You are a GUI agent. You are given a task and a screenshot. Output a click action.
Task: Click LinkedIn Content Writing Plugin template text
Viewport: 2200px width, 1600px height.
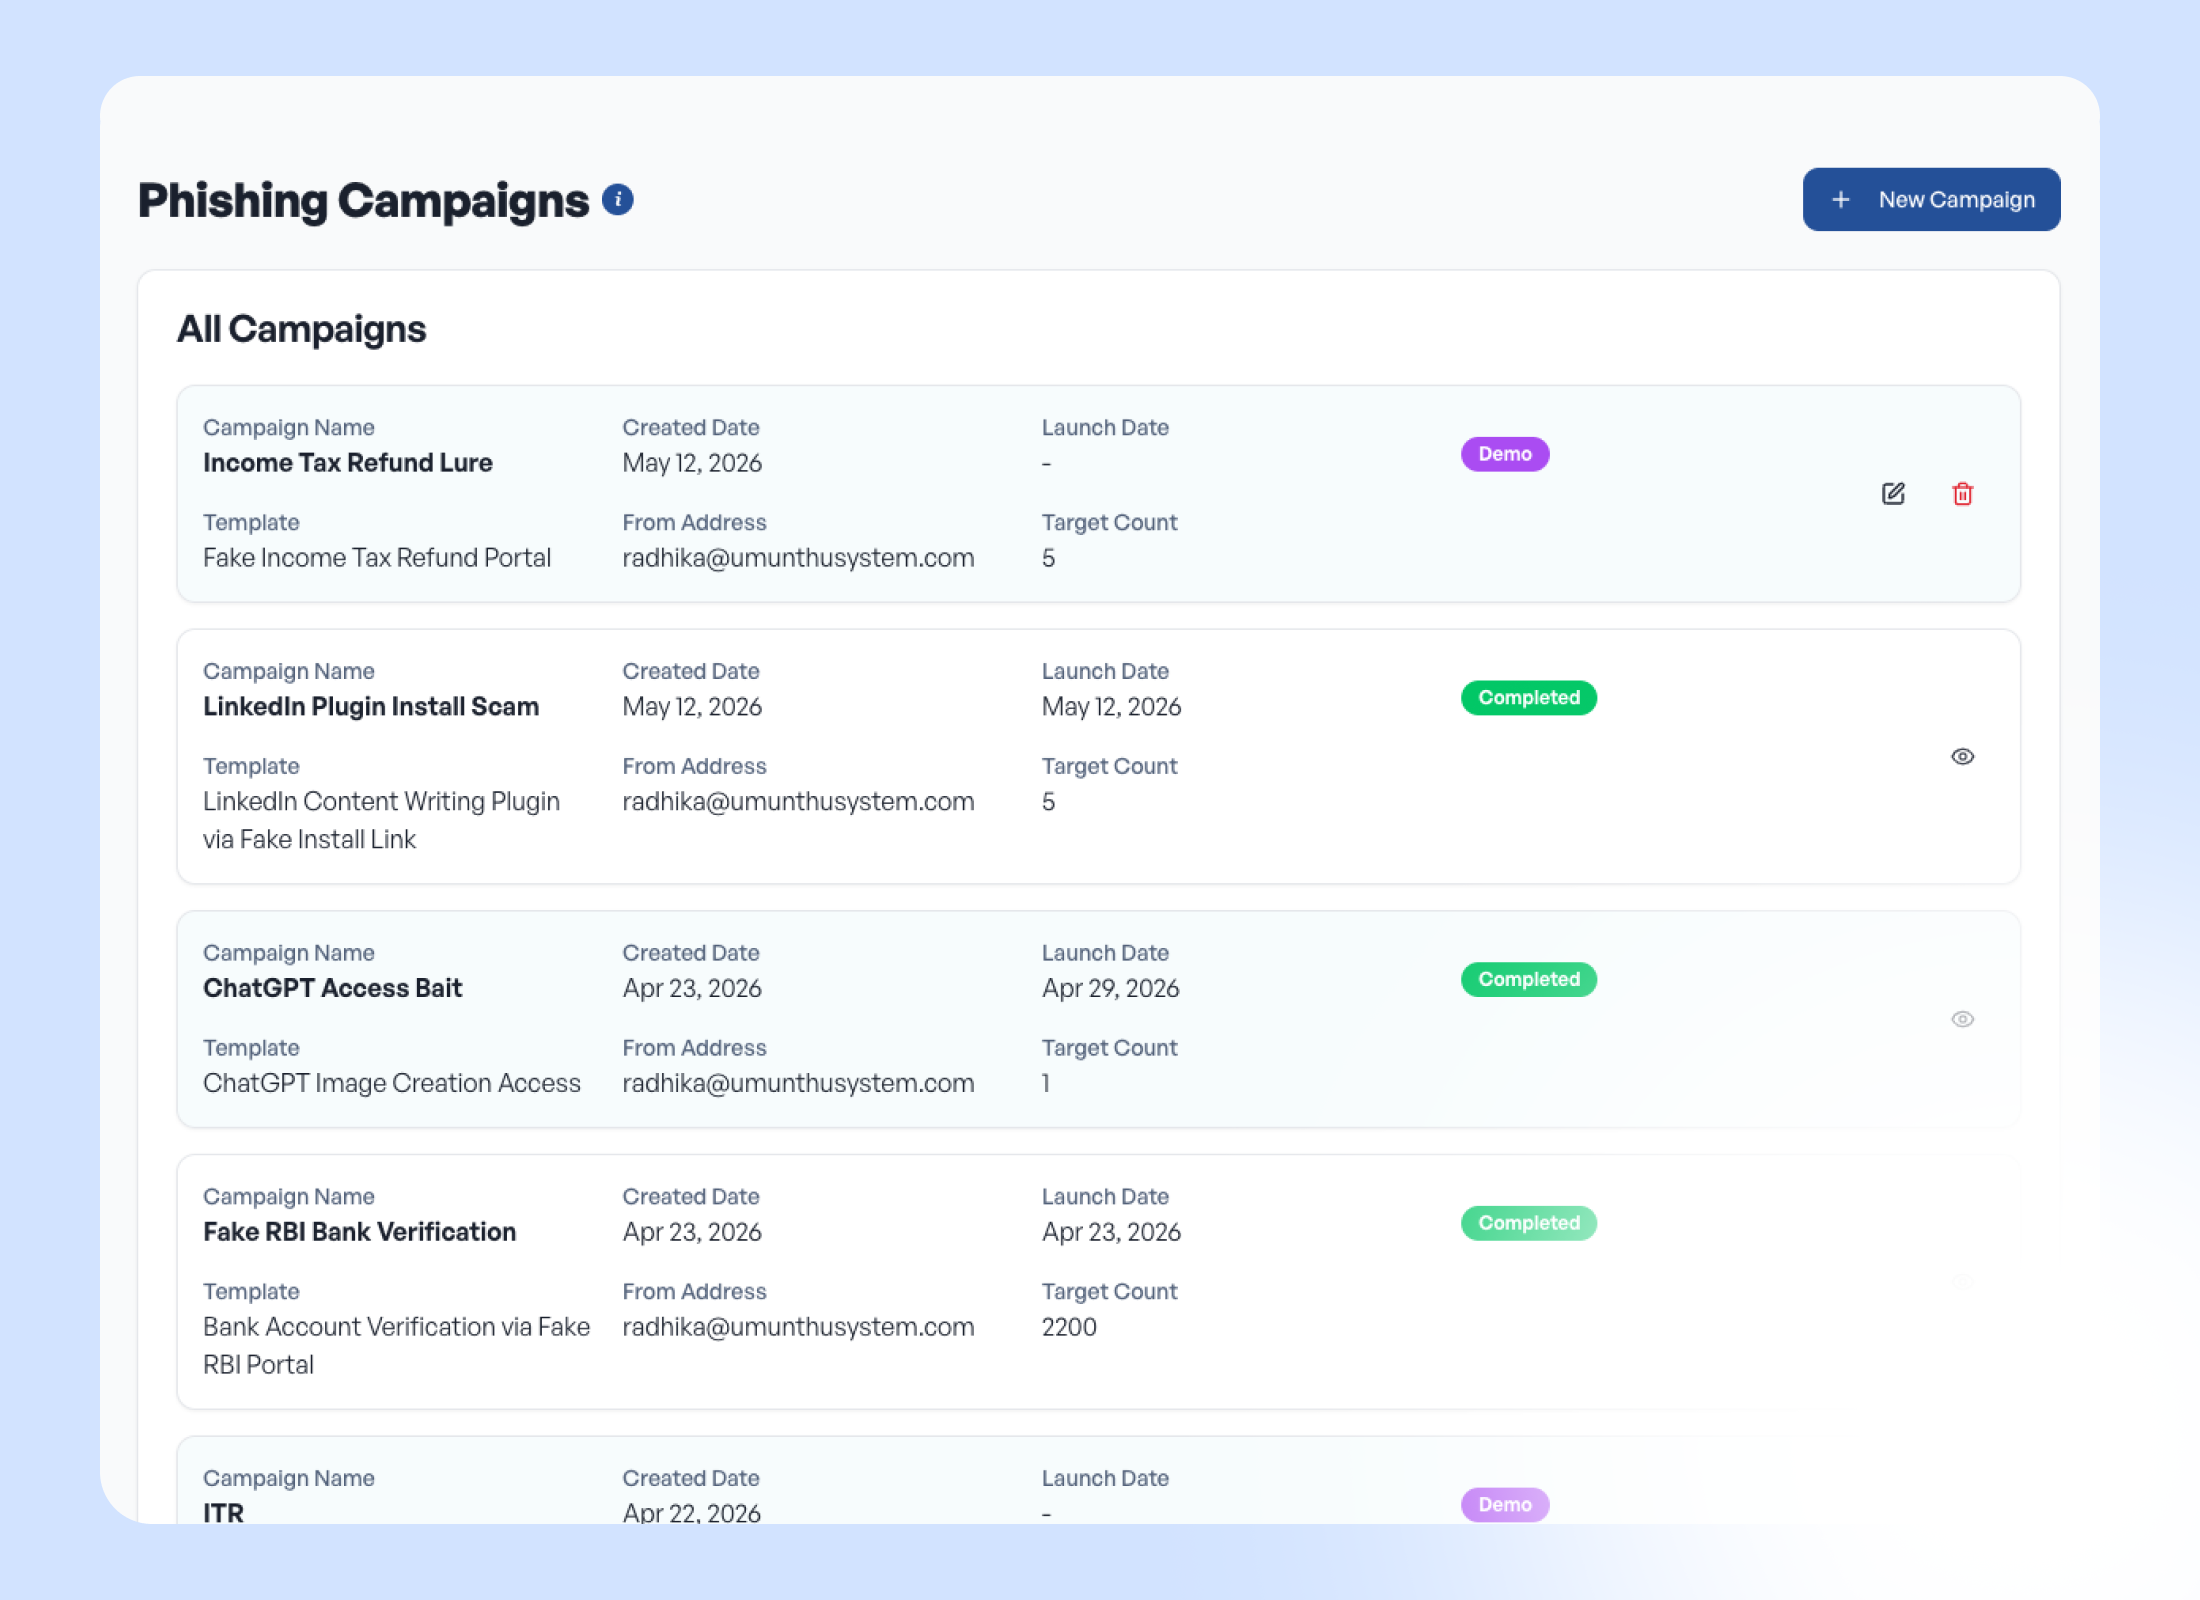coord(382,820)
